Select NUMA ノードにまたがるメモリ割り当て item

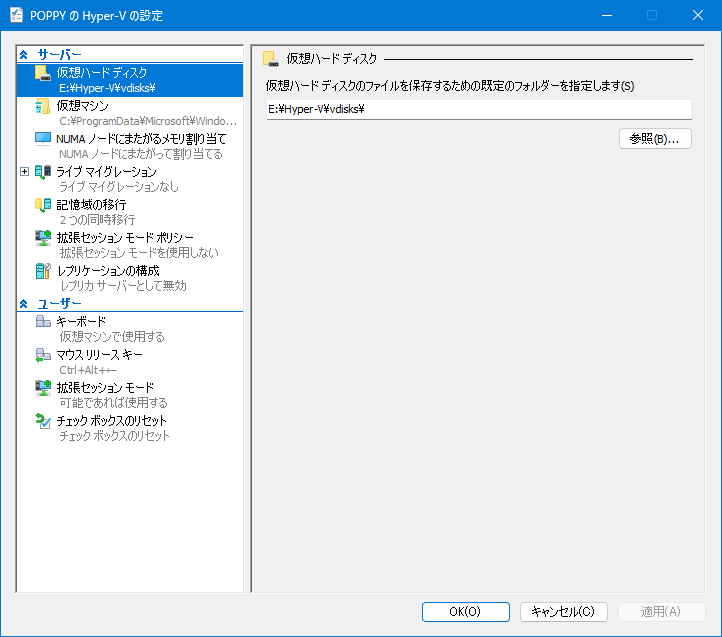(141, 139)
